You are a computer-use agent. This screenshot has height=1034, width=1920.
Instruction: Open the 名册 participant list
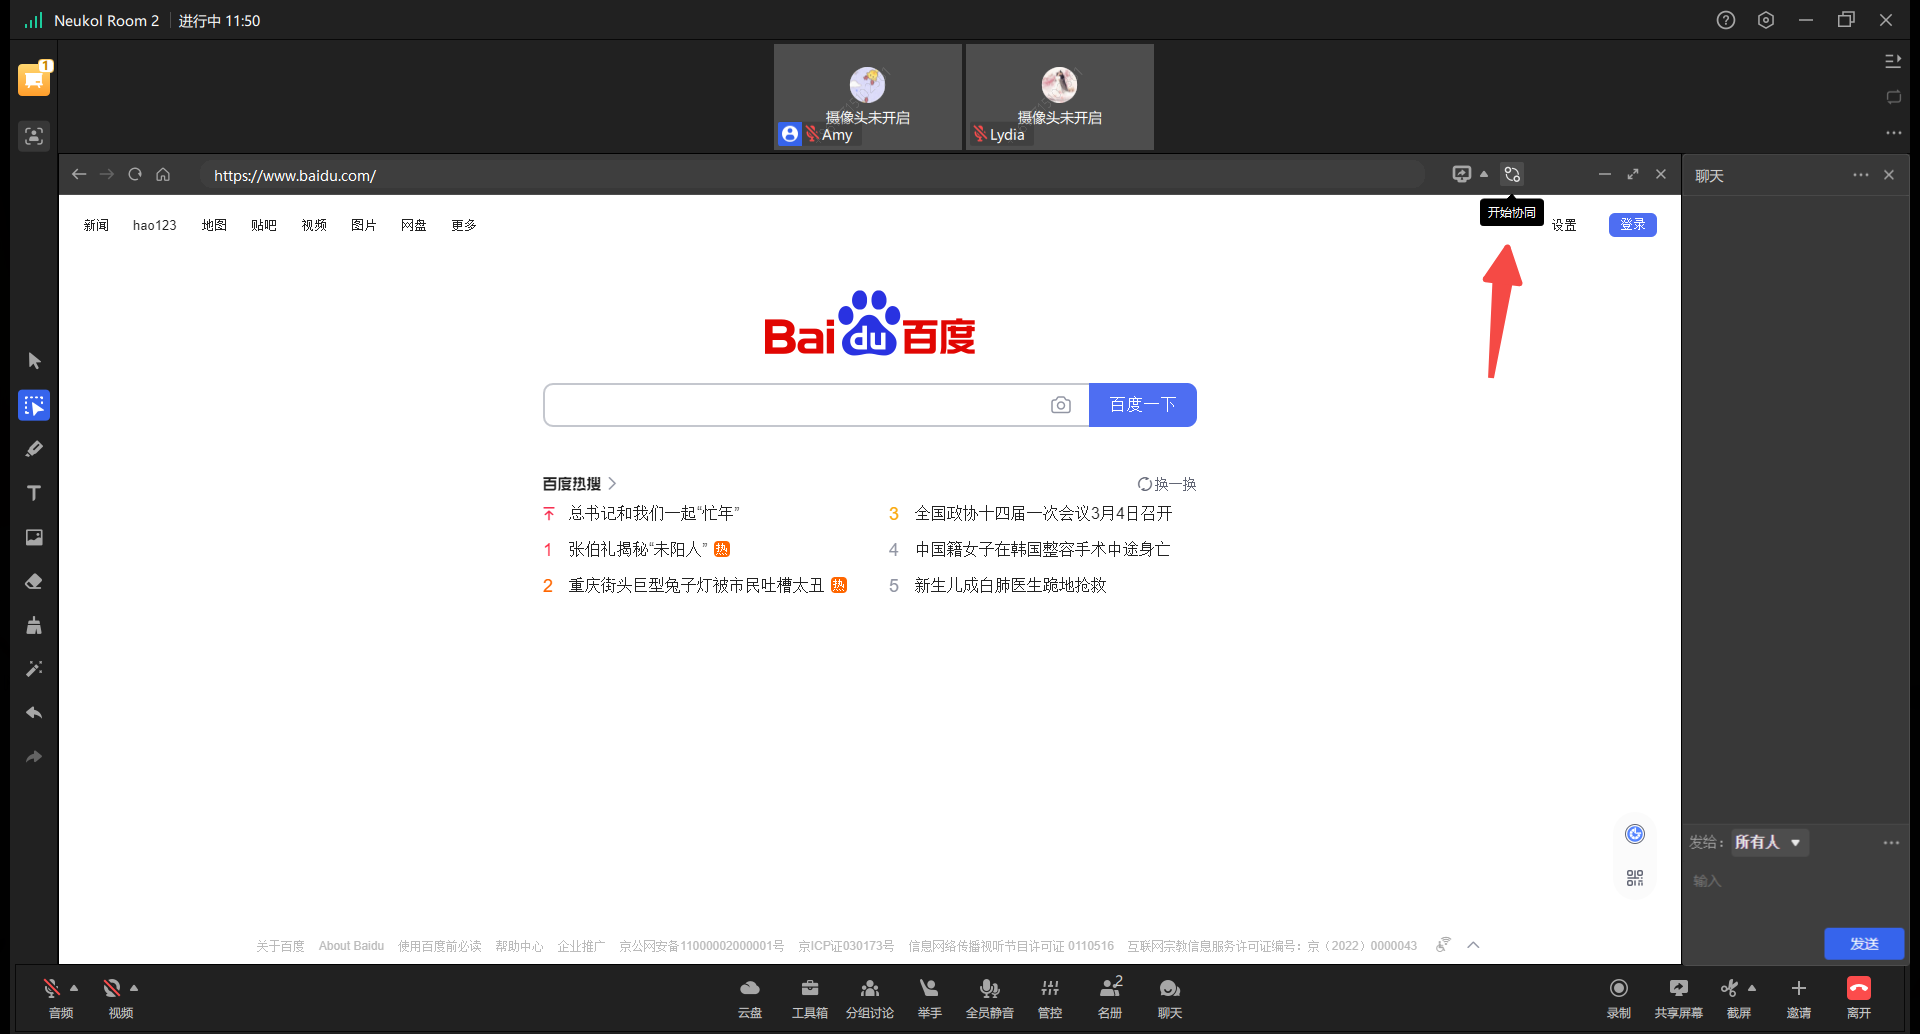1110,998
